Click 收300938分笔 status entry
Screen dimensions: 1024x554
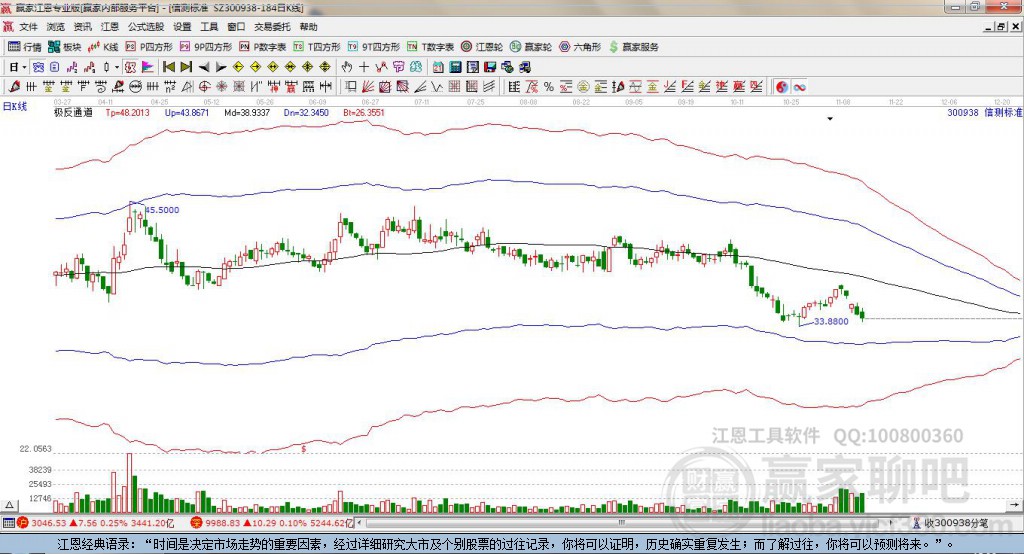click(951, 523)
